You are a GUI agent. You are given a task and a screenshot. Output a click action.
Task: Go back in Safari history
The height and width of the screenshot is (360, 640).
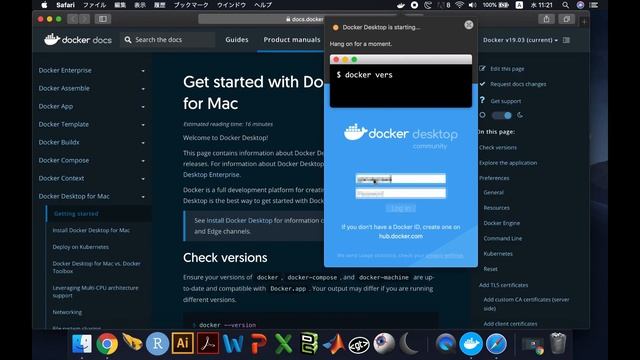click(73, 19)
